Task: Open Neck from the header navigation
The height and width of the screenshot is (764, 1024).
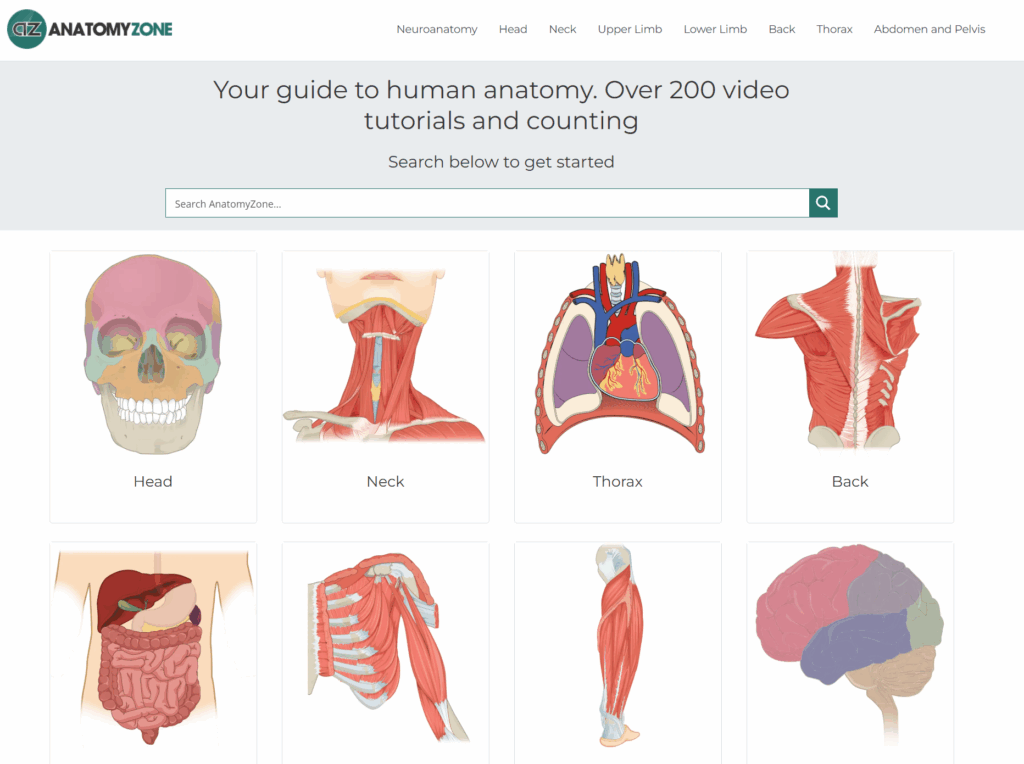Action: click(x=562, y=29)
